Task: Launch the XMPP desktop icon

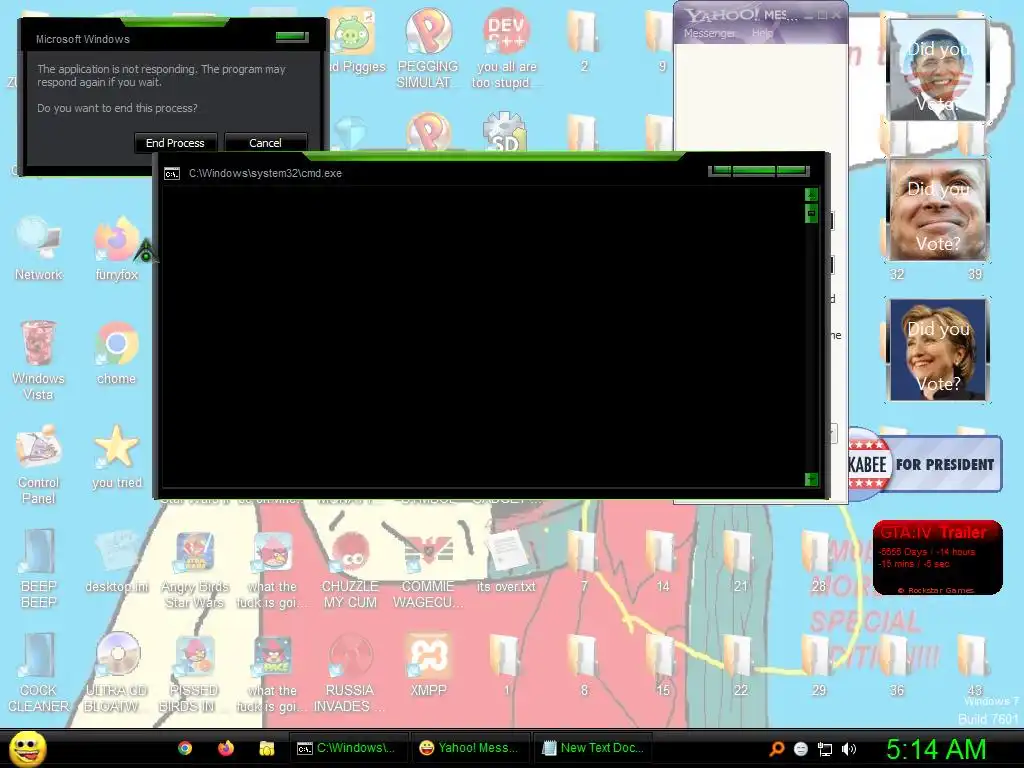Action: click(x=428, y=665)
